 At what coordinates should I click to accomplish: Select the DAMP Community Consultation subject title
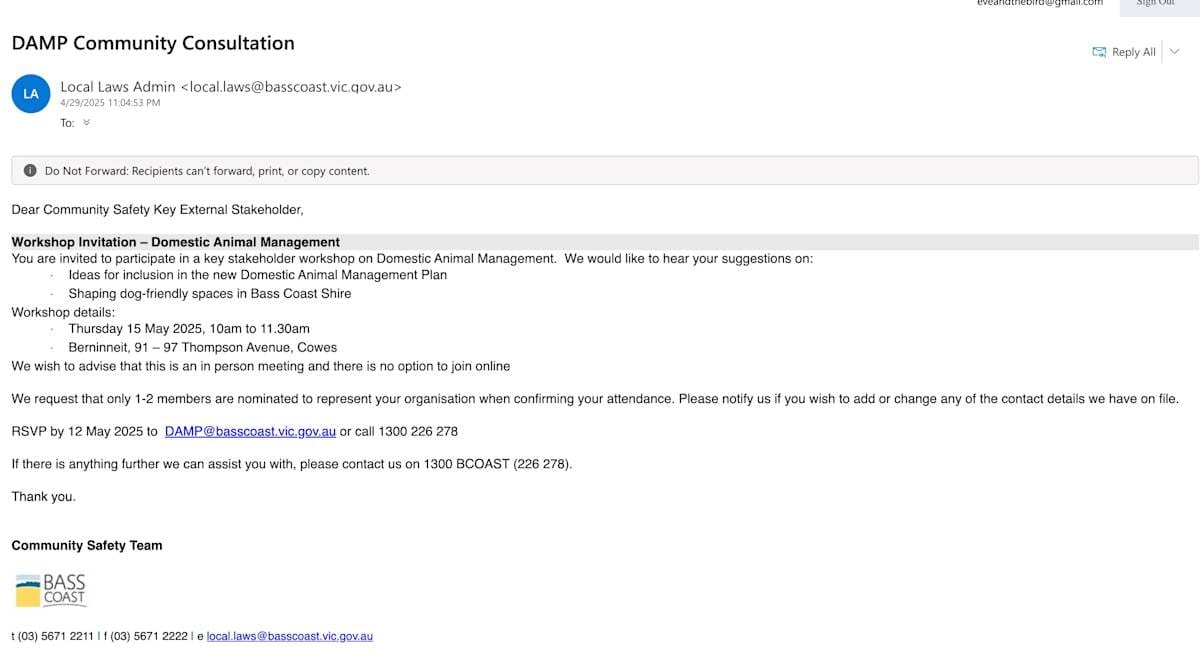[153, 43]
